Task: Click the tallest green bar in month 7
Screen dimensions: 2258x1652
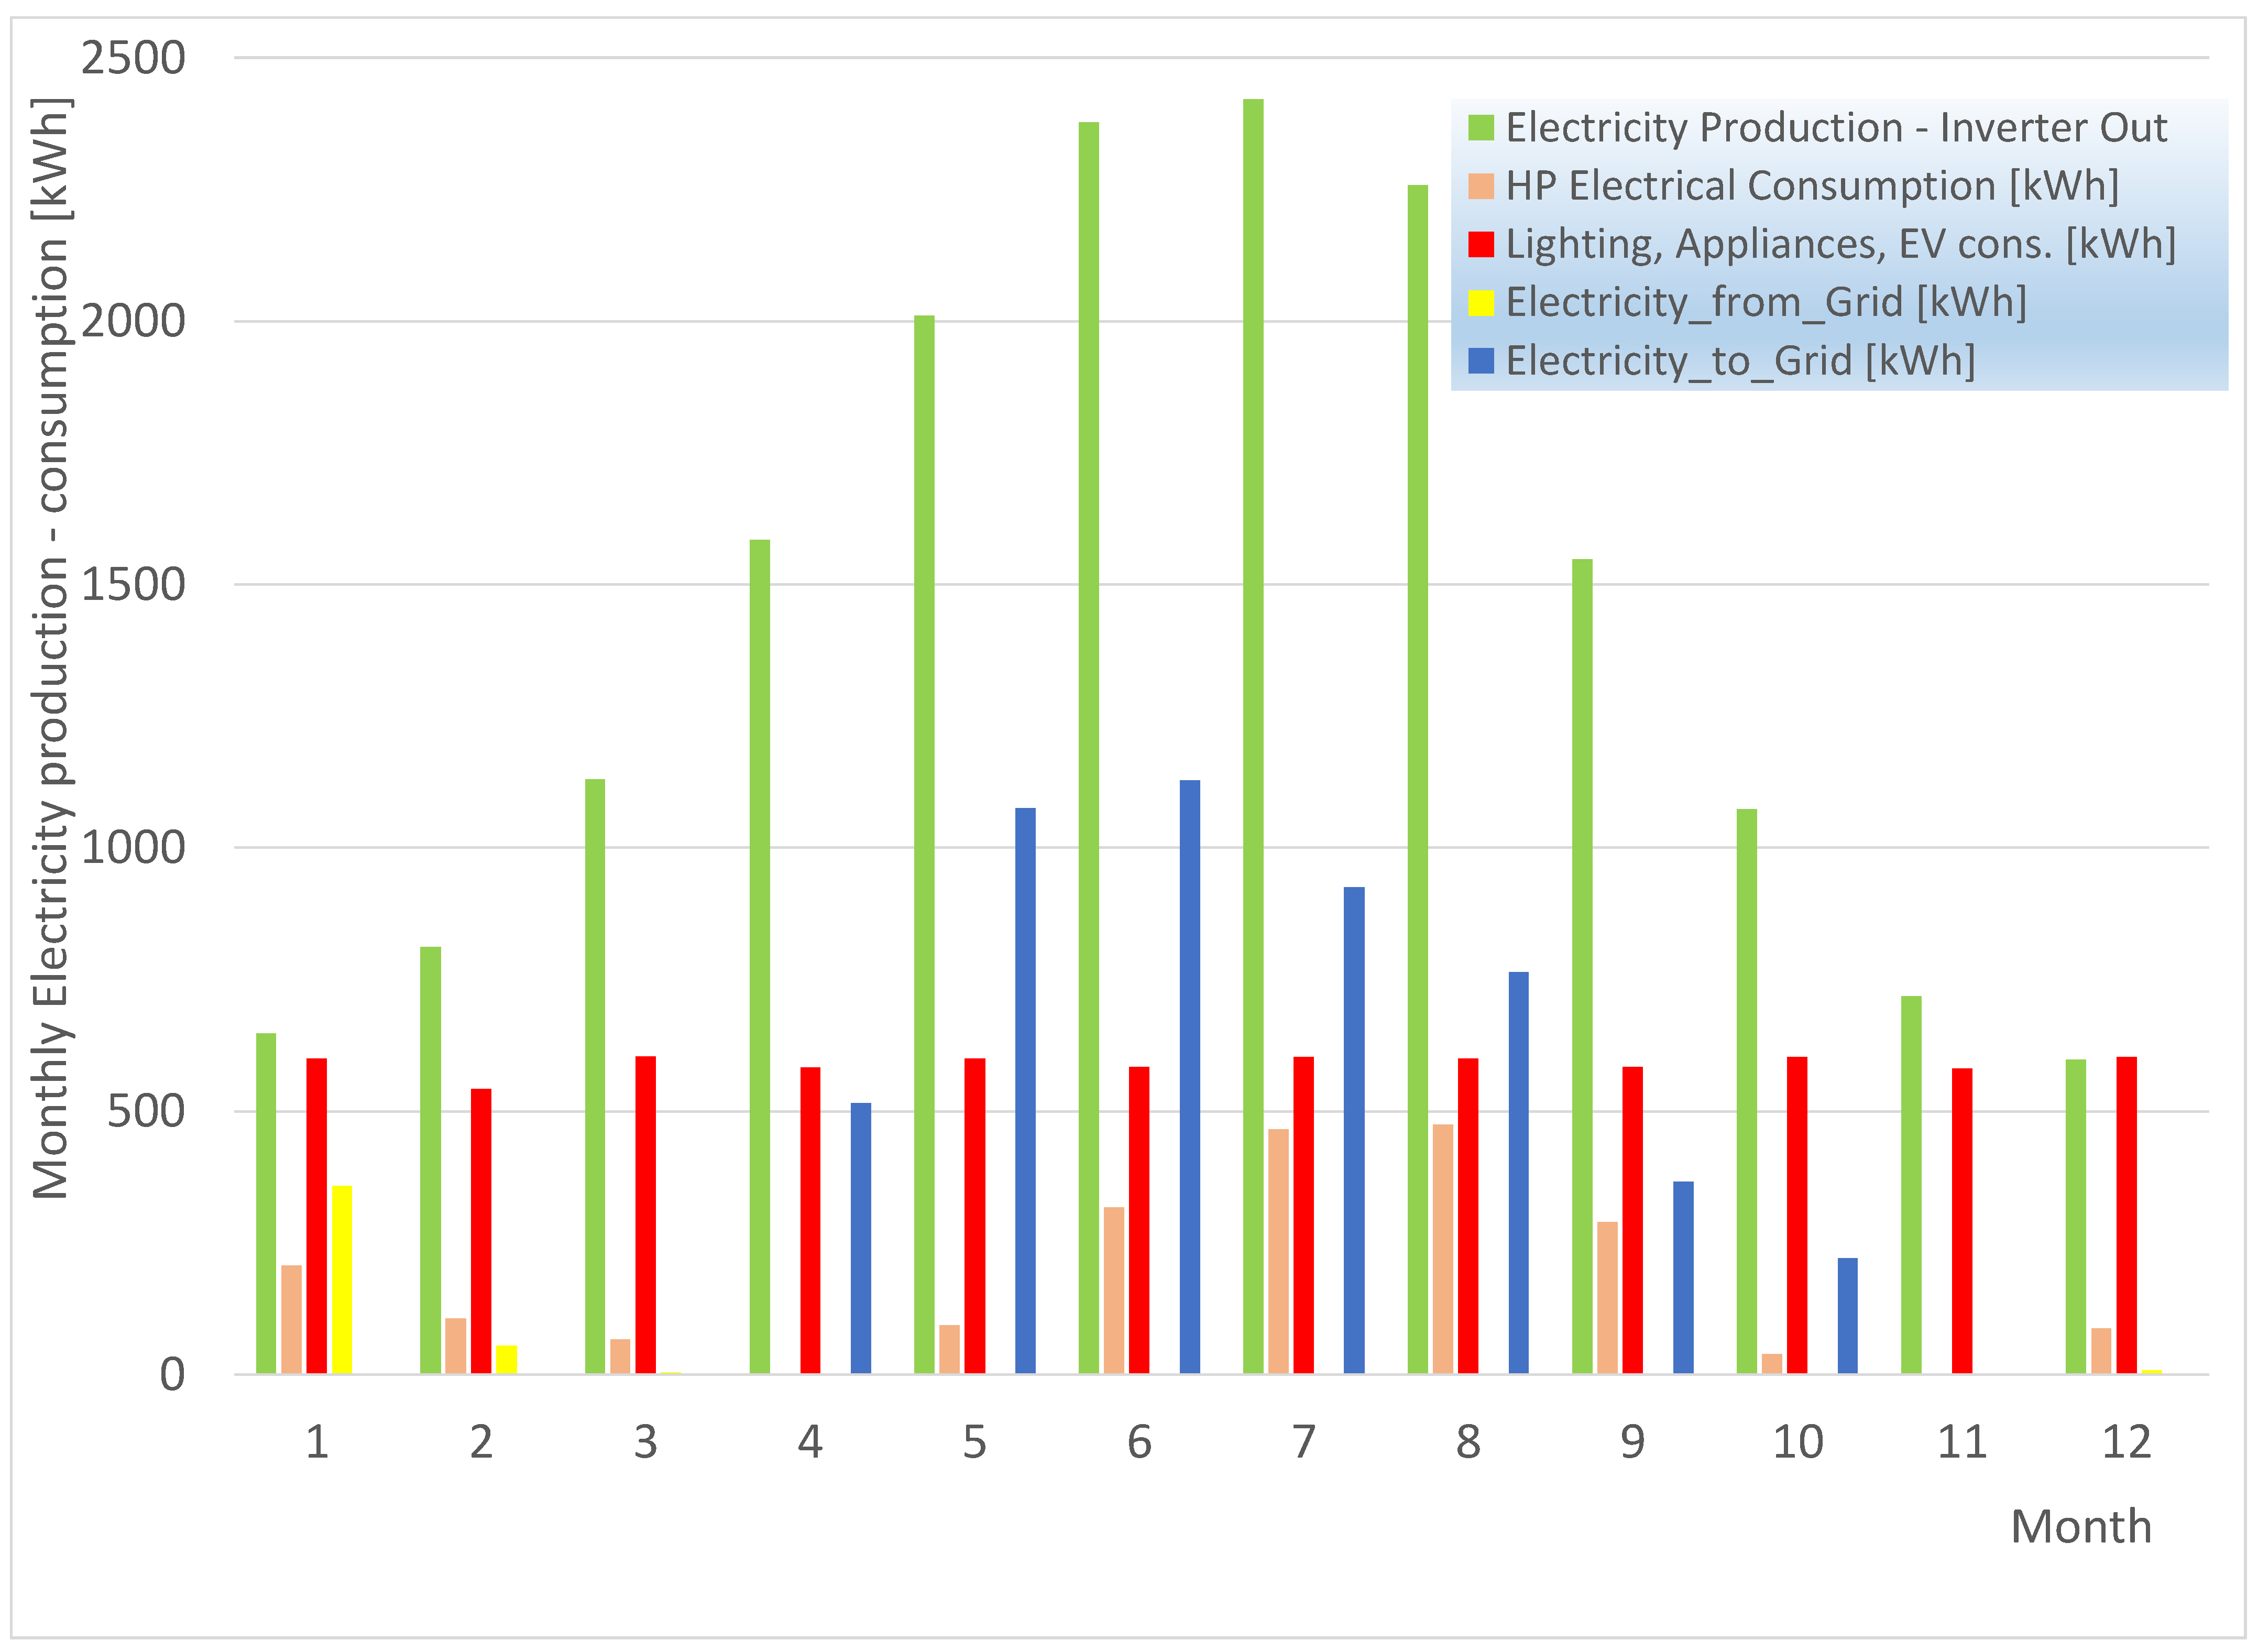Action: click(x=1253, y=736)
